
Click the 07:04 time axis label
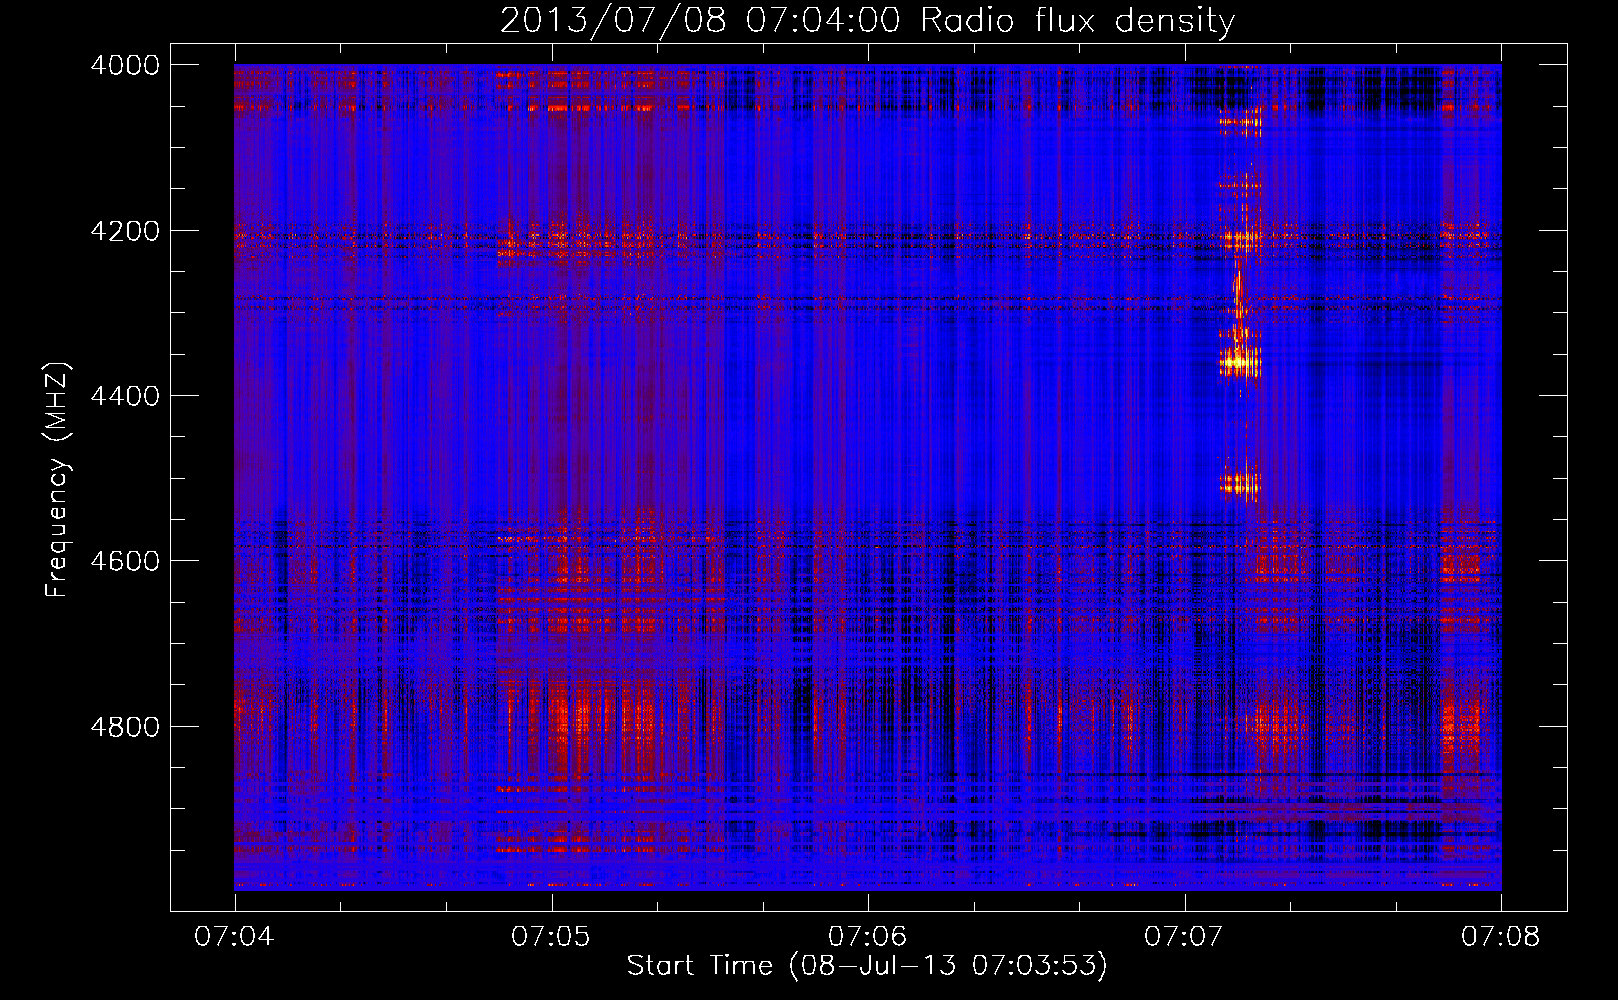(x=234, y=936)
